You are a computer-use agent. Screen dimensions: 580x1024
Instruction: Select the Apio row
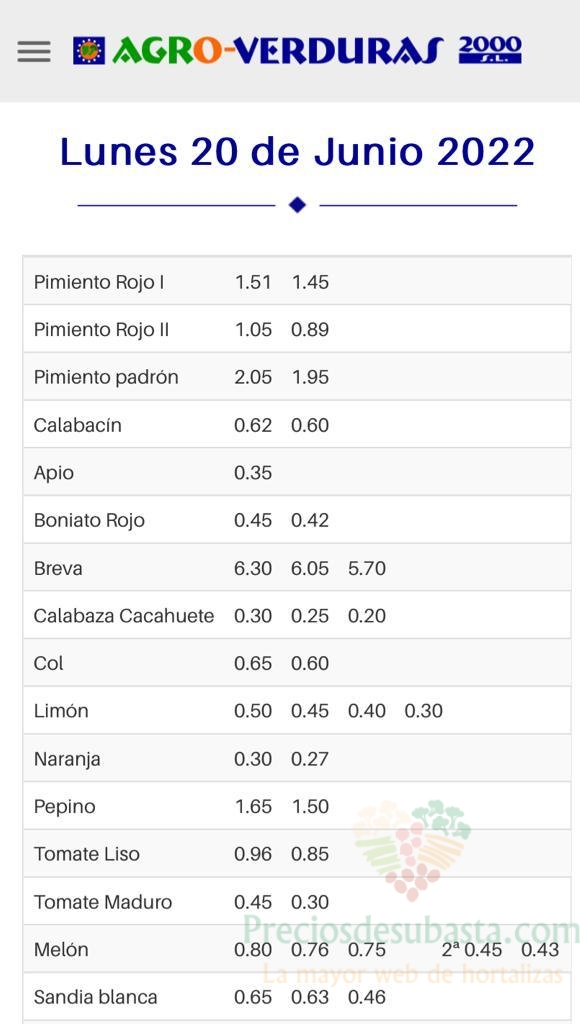point(297,472)
